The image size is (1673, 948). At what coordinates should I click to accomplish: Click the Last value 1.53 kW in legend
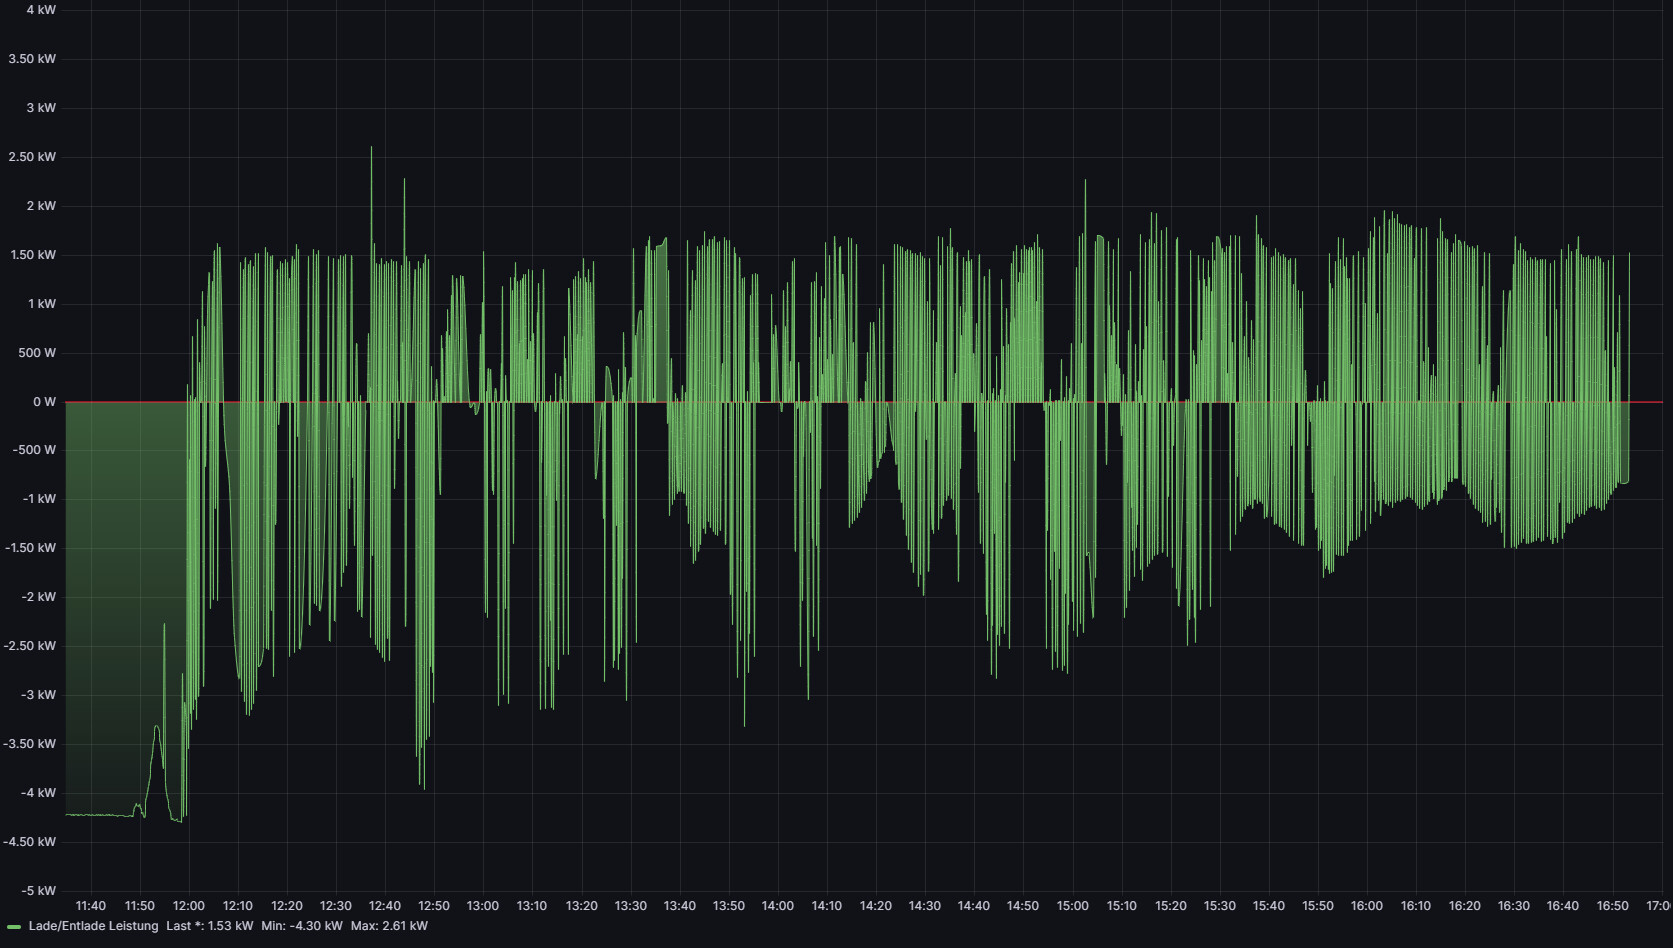(210, 926)
